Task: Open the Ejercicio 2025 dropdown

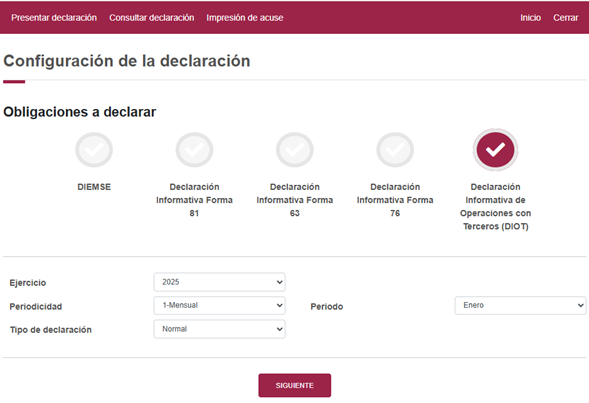Action: pos(219,282)
